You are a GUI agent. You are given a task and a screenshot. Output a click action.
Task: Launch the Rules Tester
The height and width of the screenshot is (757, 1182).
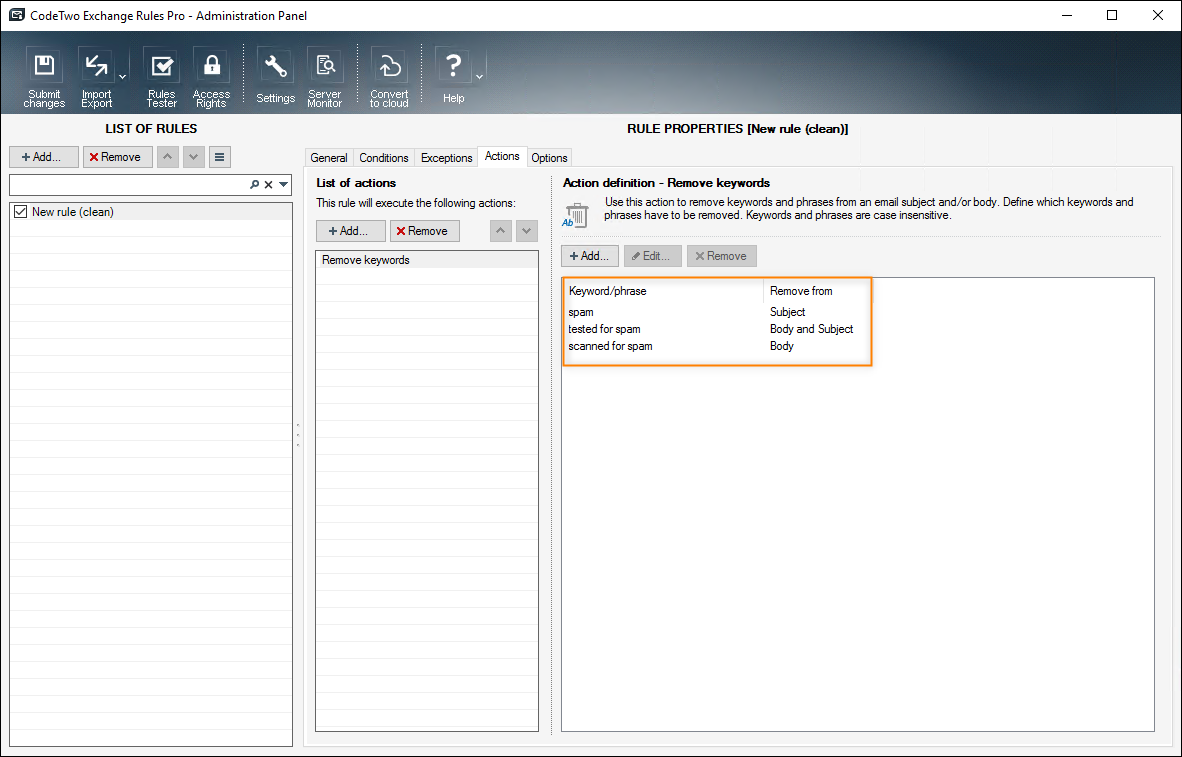[161, 78]
